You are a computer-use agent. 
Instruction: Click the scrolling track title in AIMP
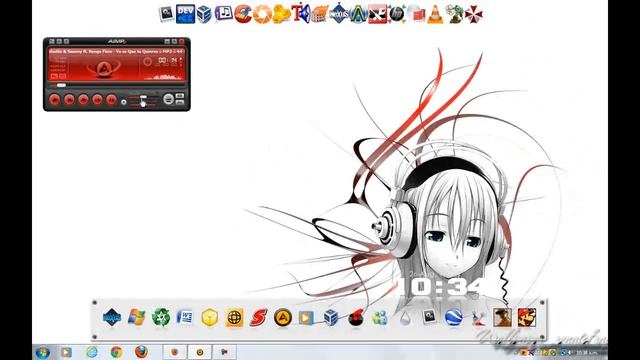(116, 52)
